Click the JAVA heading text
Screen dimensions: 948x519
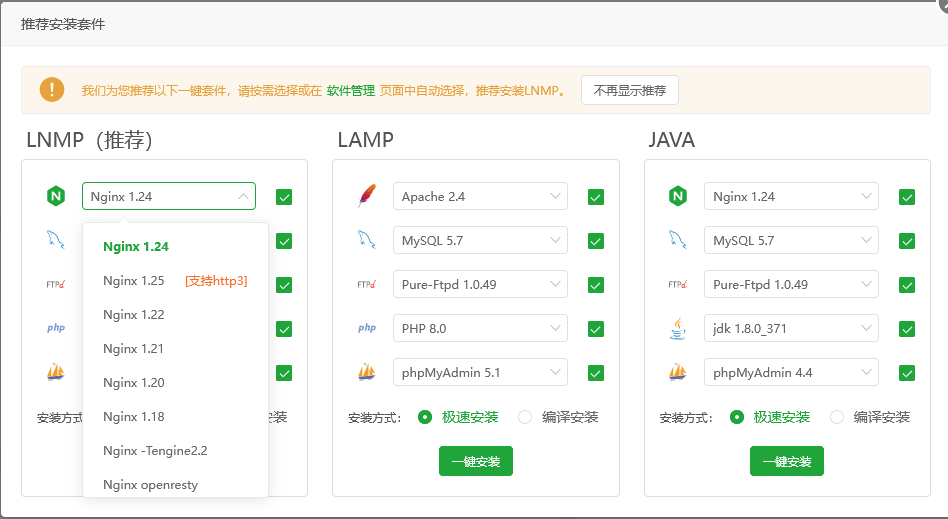(x=672, y=140)
